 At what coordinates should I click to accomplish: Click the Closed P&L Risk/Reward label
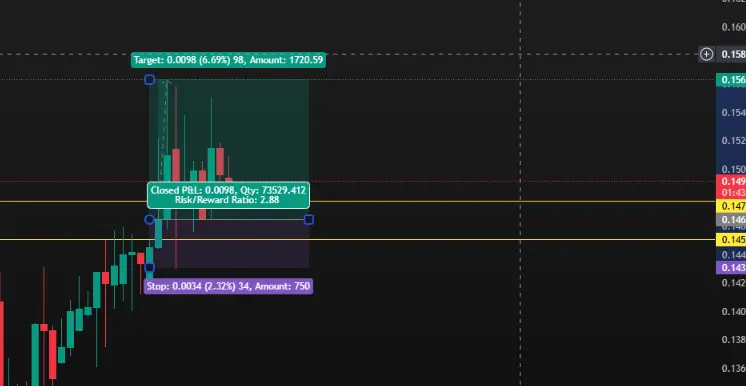(x=228, y=195)
